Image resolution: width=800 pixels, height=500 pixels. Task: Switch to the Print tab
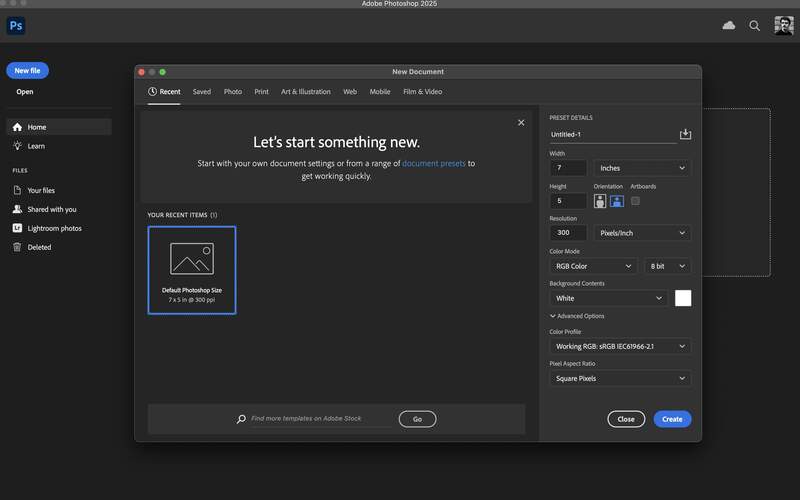tap(261, 92)
